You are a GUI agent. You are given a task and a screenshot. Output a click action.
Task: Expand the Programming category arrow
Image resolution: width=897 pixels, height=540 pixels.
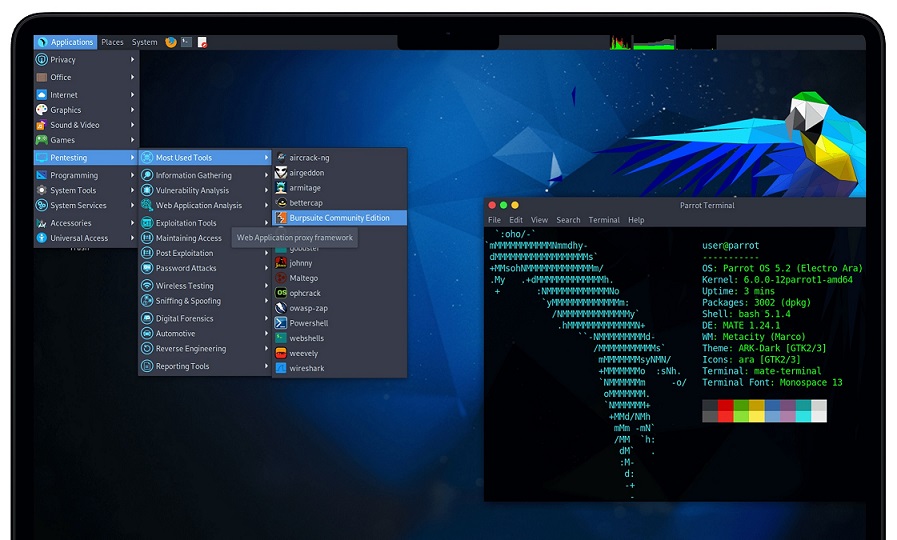click(132, 175)
